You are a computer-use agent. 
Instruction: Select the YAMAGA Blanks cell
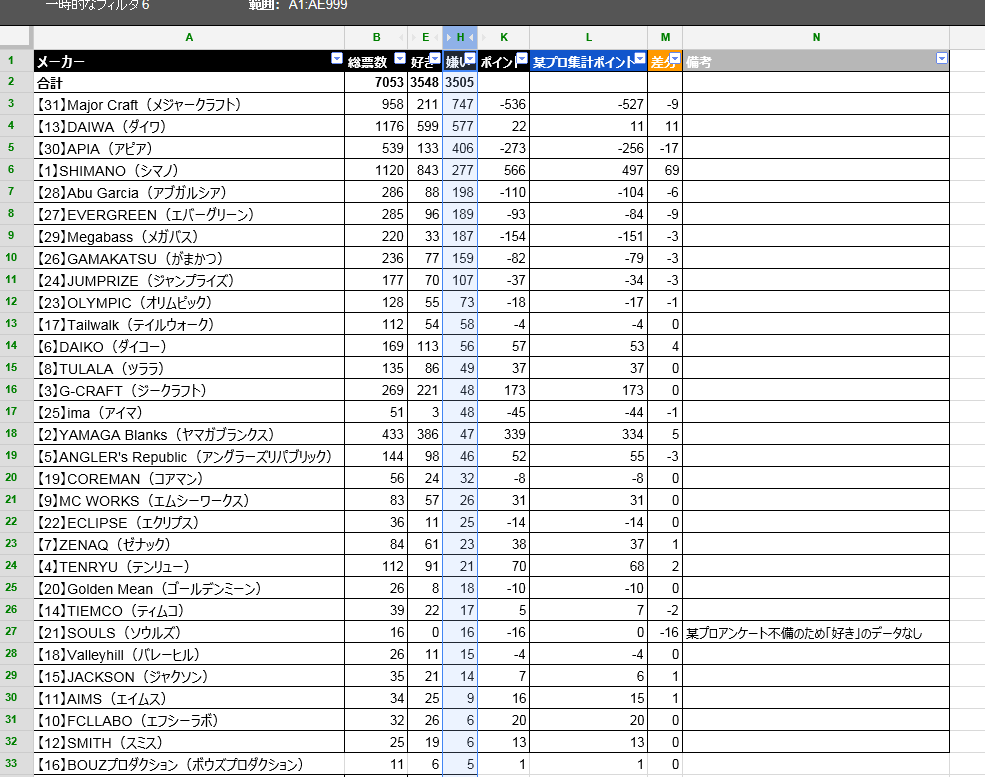[x=189, y=434]
